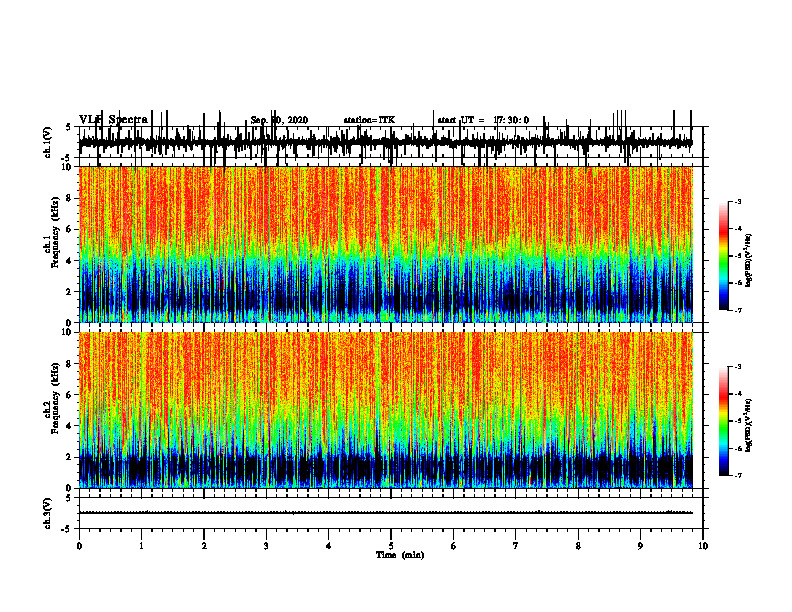
Task: Click the time axis tick label '0'
Action: (x=79, y=546)
